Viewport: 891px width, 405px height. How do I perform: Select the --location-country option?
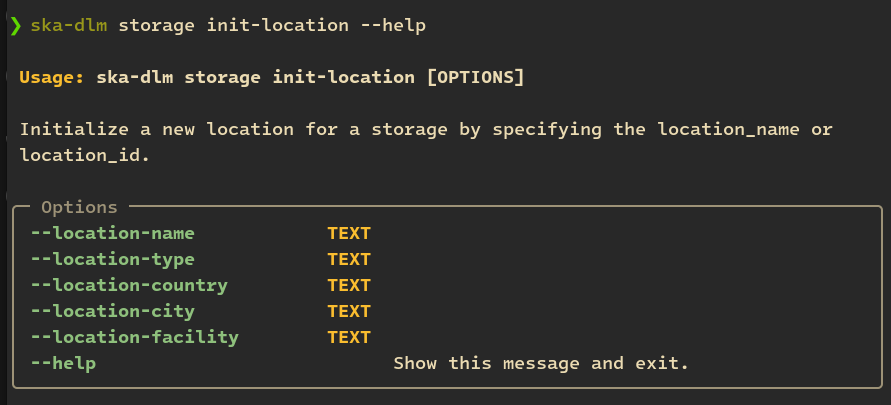coord(129,286)
